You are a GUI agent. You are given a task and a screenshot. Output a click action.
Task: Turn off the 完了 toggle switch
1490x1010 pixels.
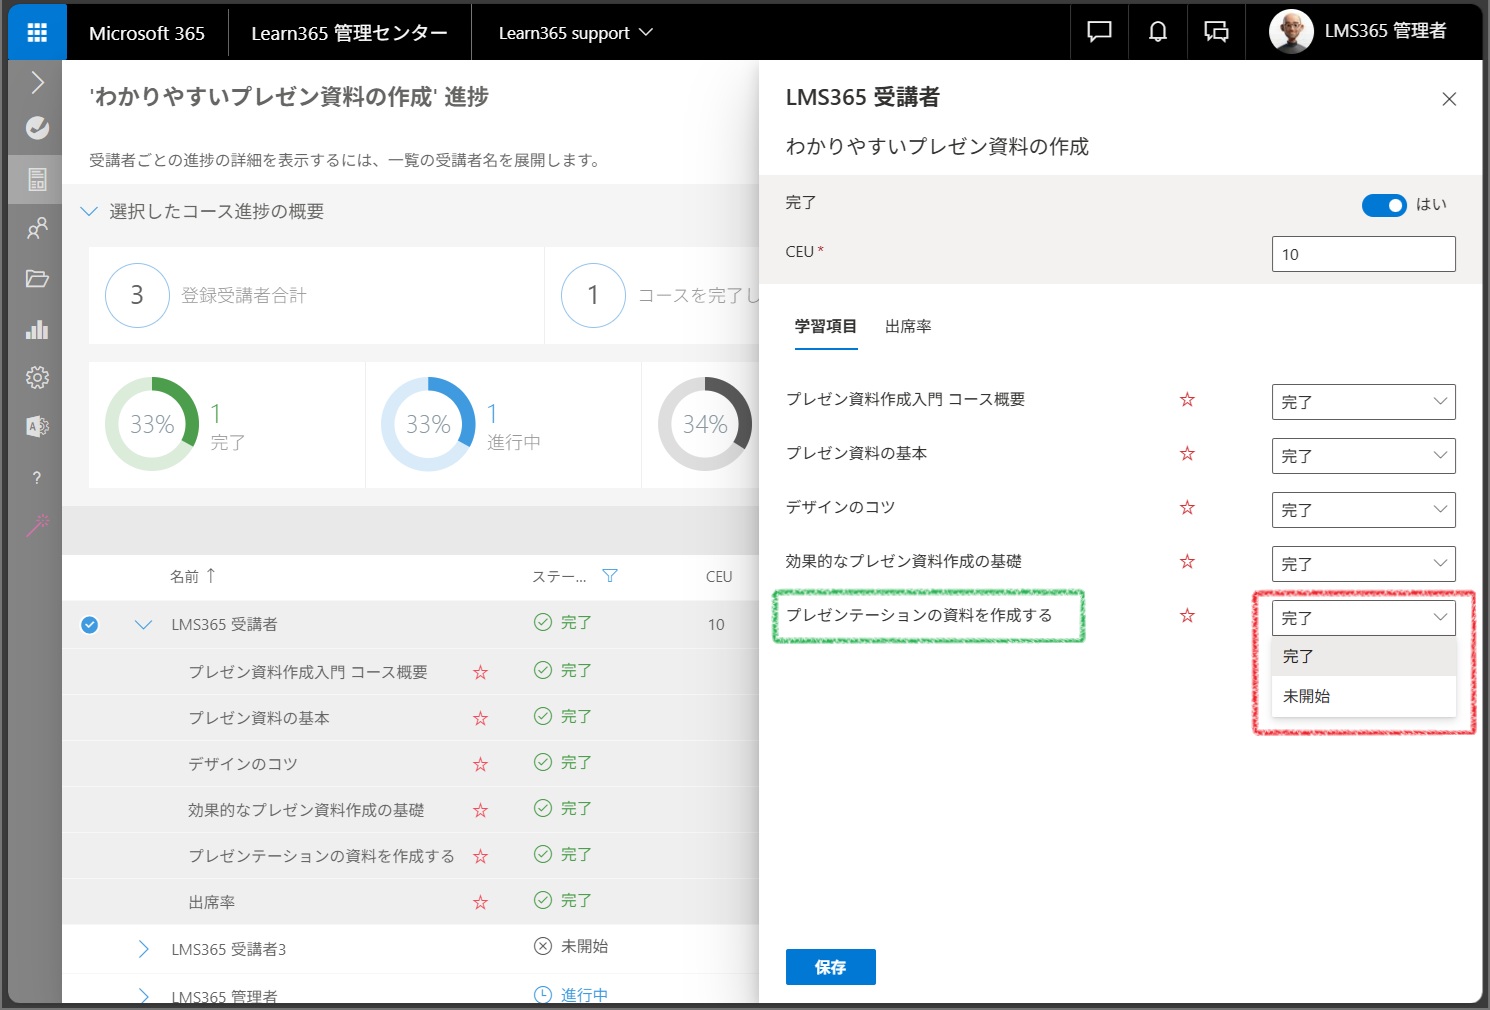1384,205
